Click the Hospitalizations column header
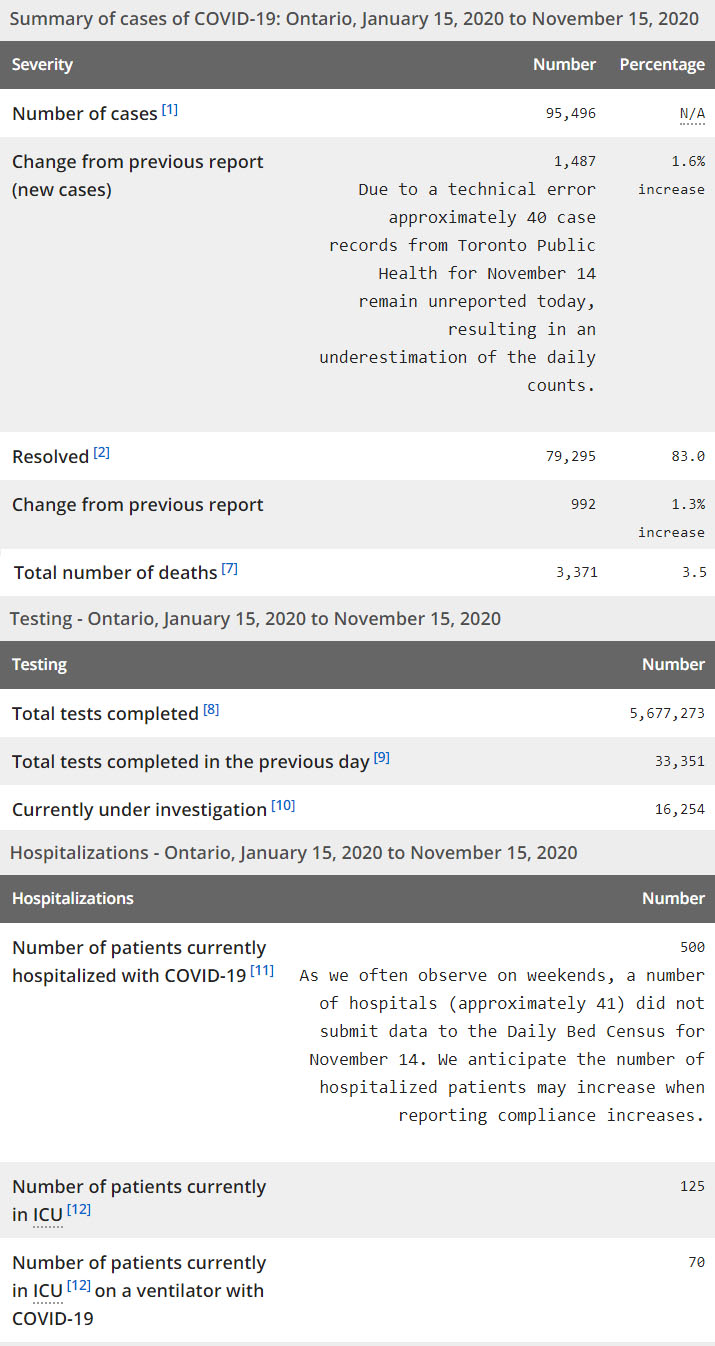The image size is (715, 1346). (x=72, y=899)
